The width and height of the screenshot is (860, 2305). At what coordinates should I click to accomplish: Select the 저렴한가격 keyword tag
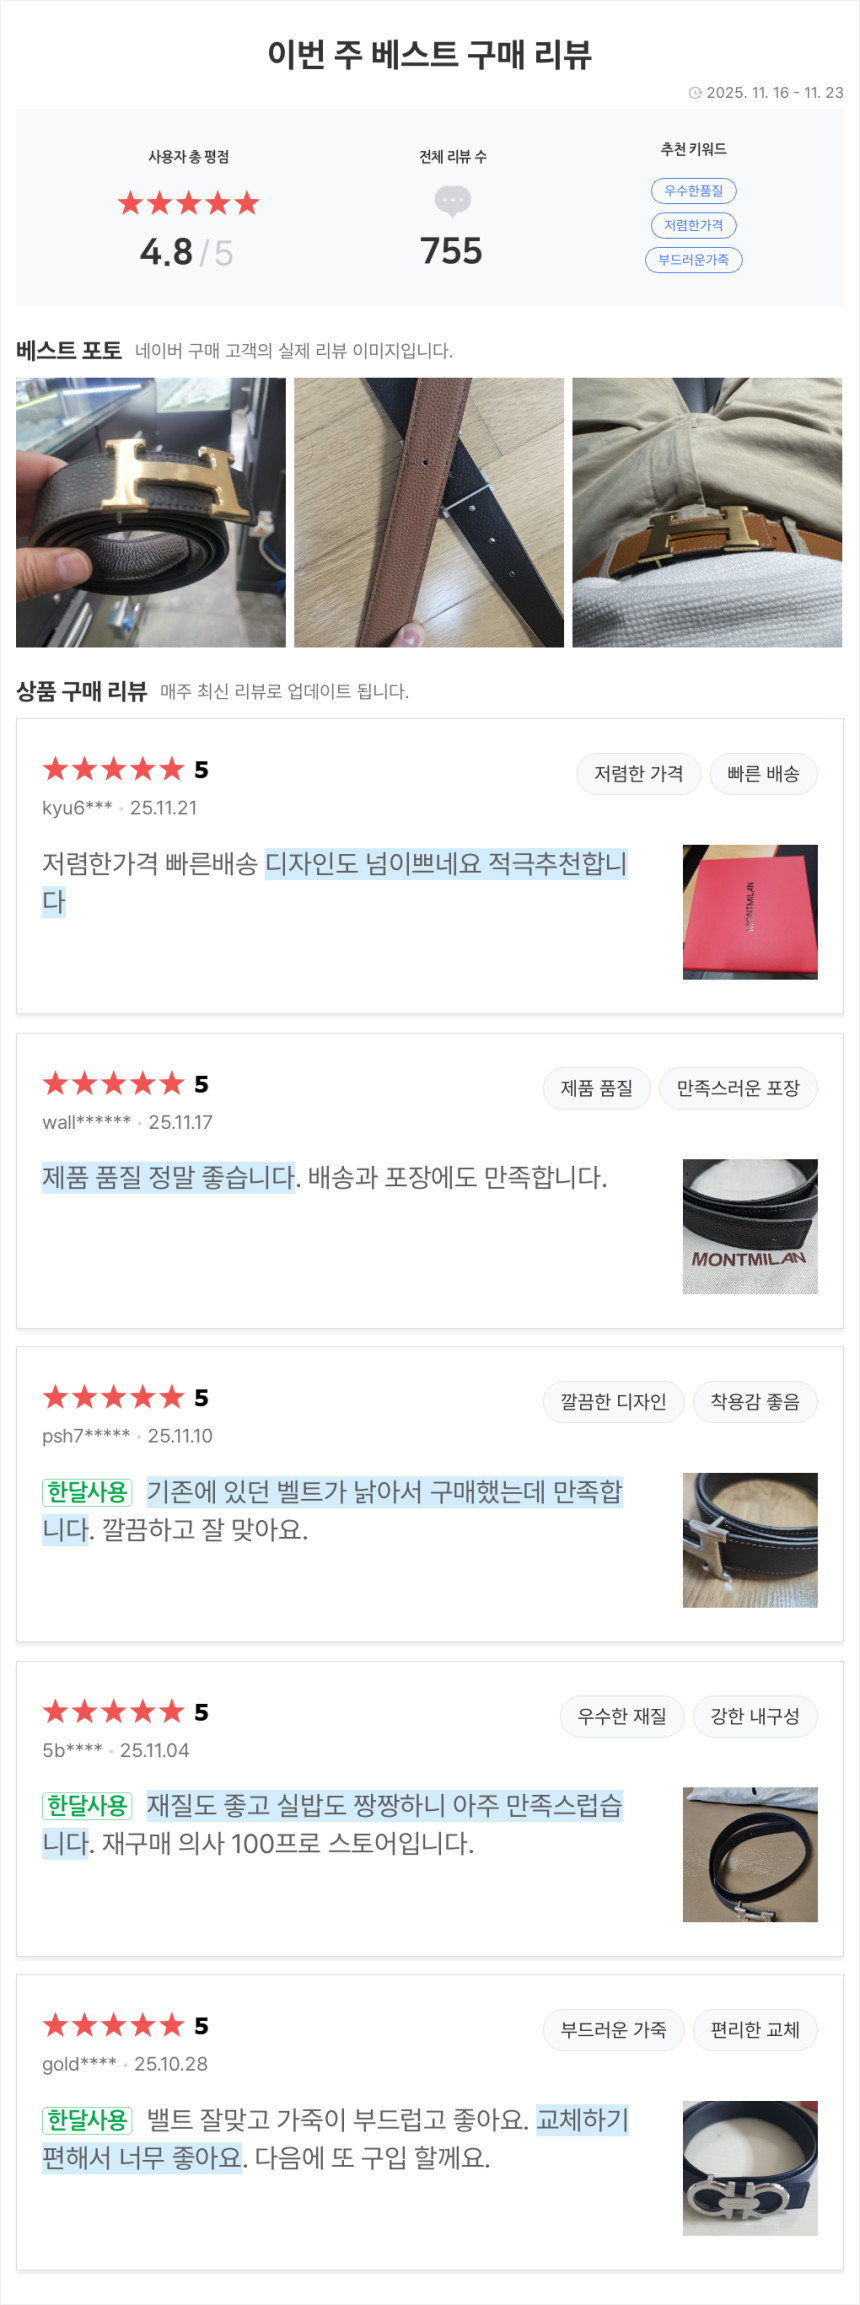click(693, 226)
